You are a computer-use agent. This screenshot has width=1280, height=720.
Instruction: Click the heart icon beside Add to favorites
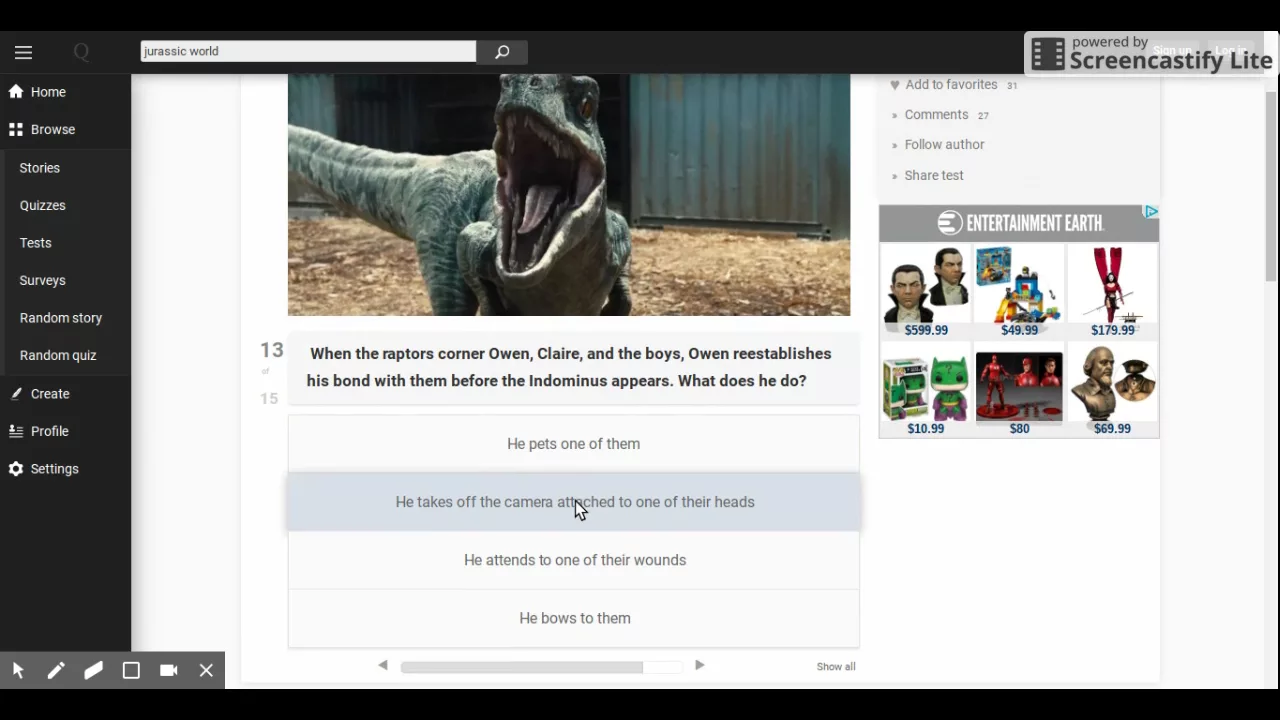tap(895, 85)
